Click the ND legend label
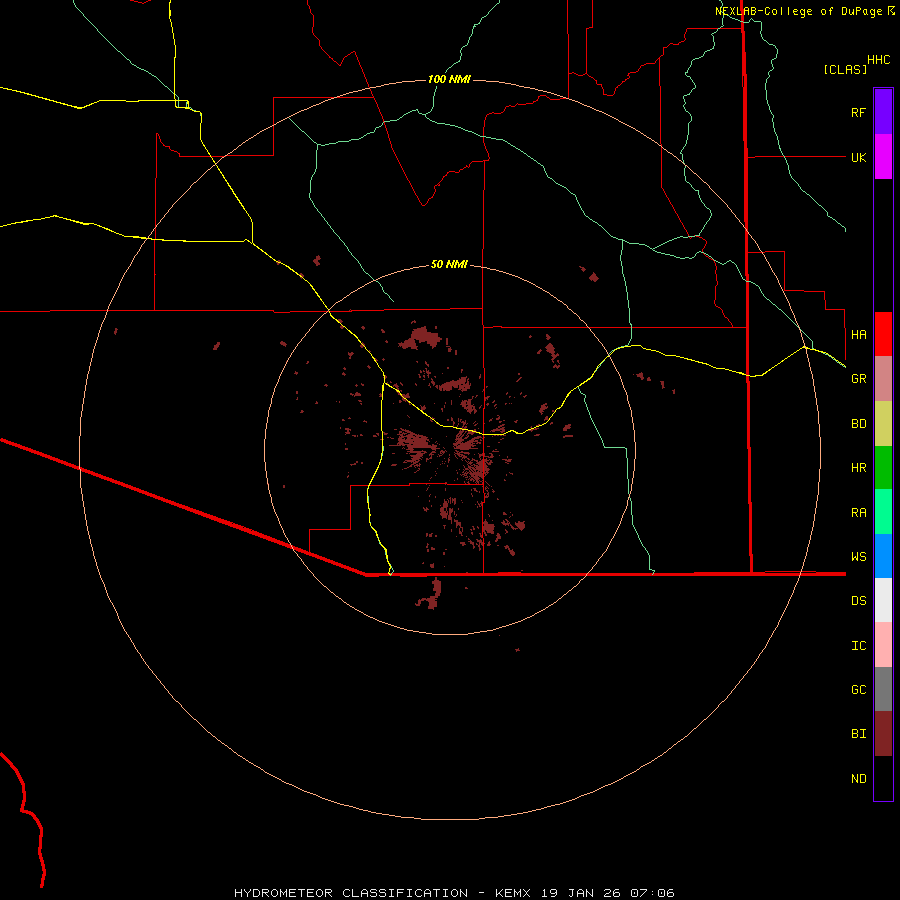This screenshot has width=900, height=900. pyautogui.click(x=859, y=779)
